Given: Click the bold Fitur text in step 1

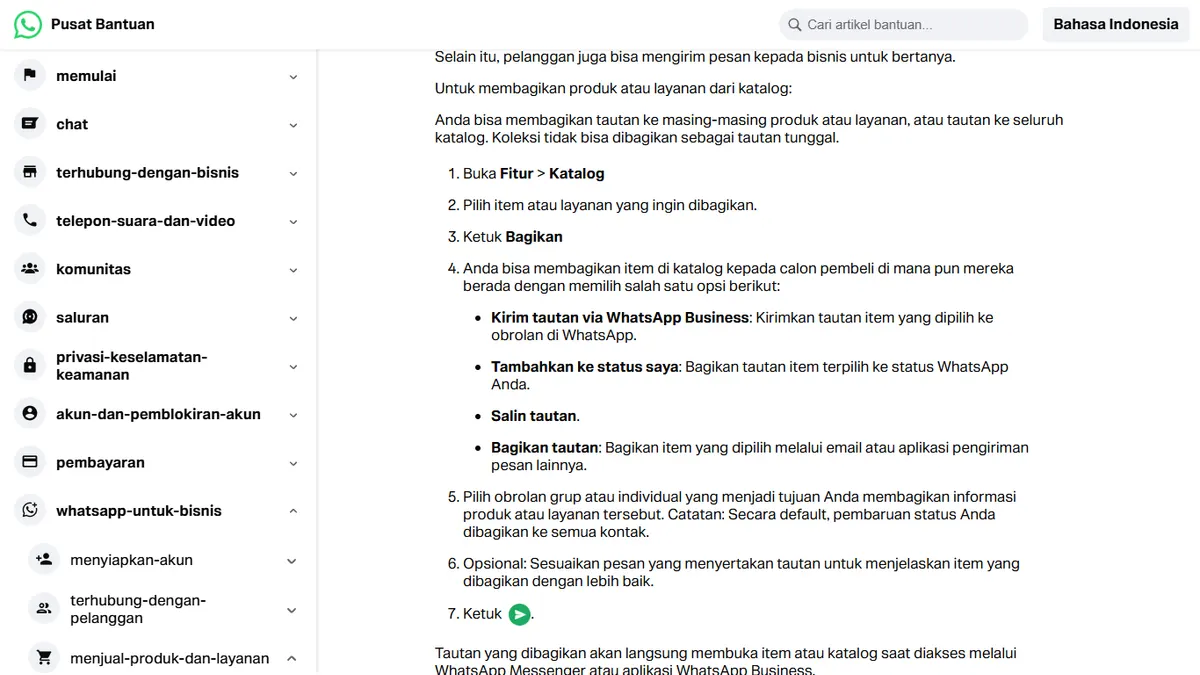Looking at the screenshot, I should (517, 173).
